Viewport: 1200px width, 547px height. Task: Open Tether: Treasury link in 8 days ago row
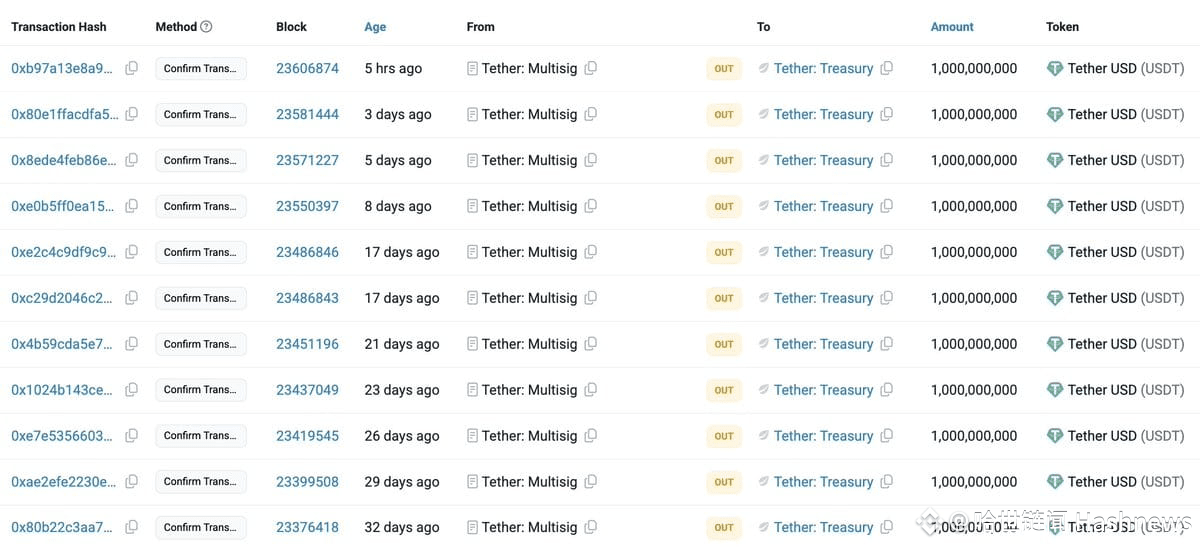pyautogui.click(x=823, y=206)
